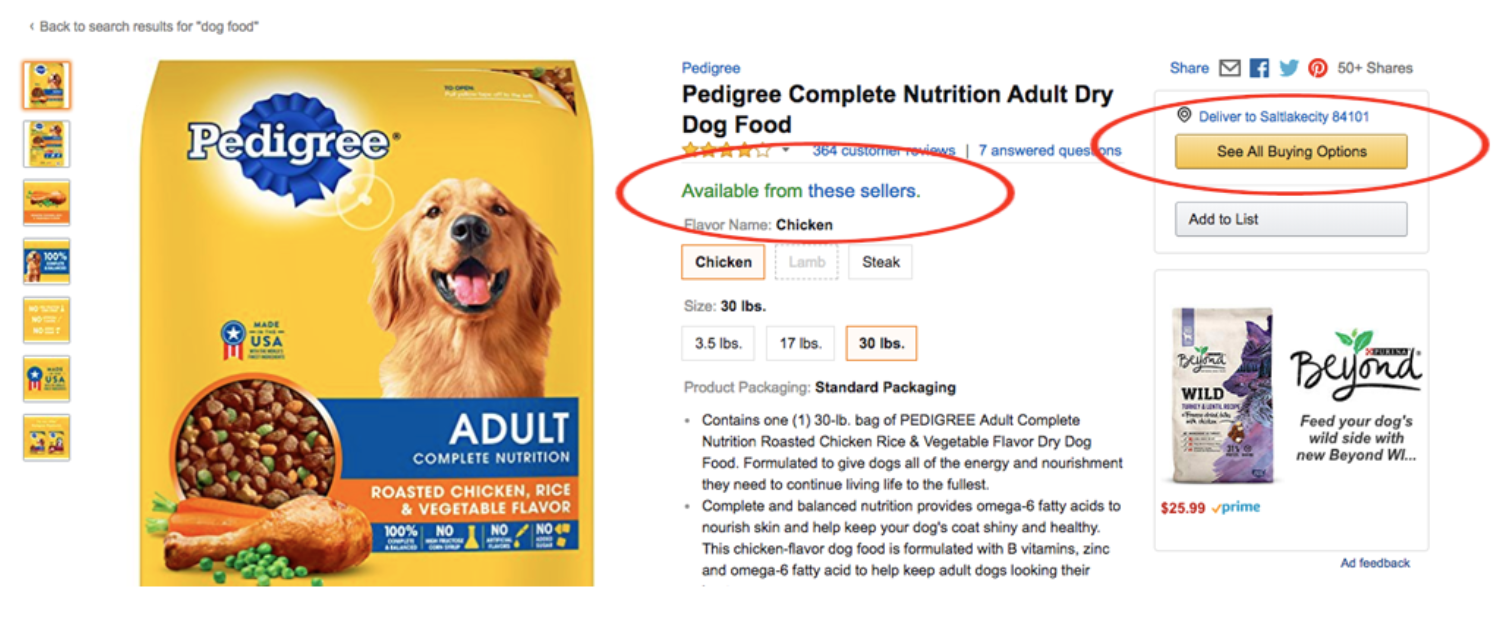1508x626 pixels.
Task: Choose the 17 lbs. size option
Action: coord(801,343)
